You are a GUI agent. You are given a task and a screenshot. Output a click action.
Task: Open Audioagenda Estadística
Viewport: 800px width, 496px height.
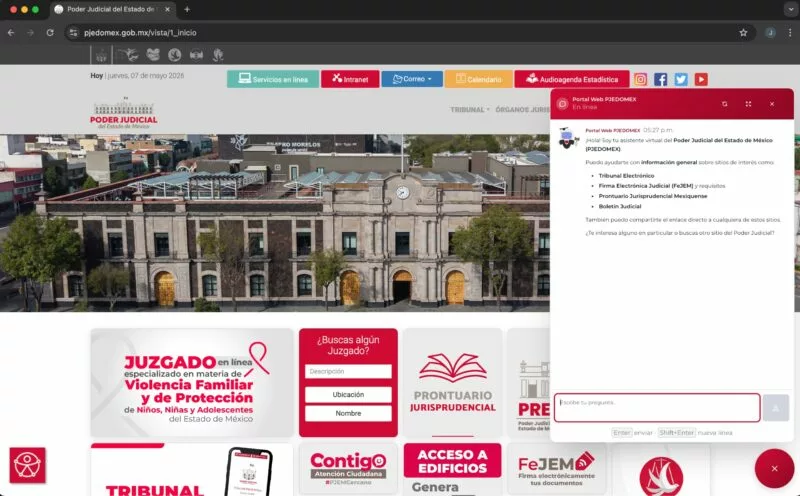click(x=572, y=79)
